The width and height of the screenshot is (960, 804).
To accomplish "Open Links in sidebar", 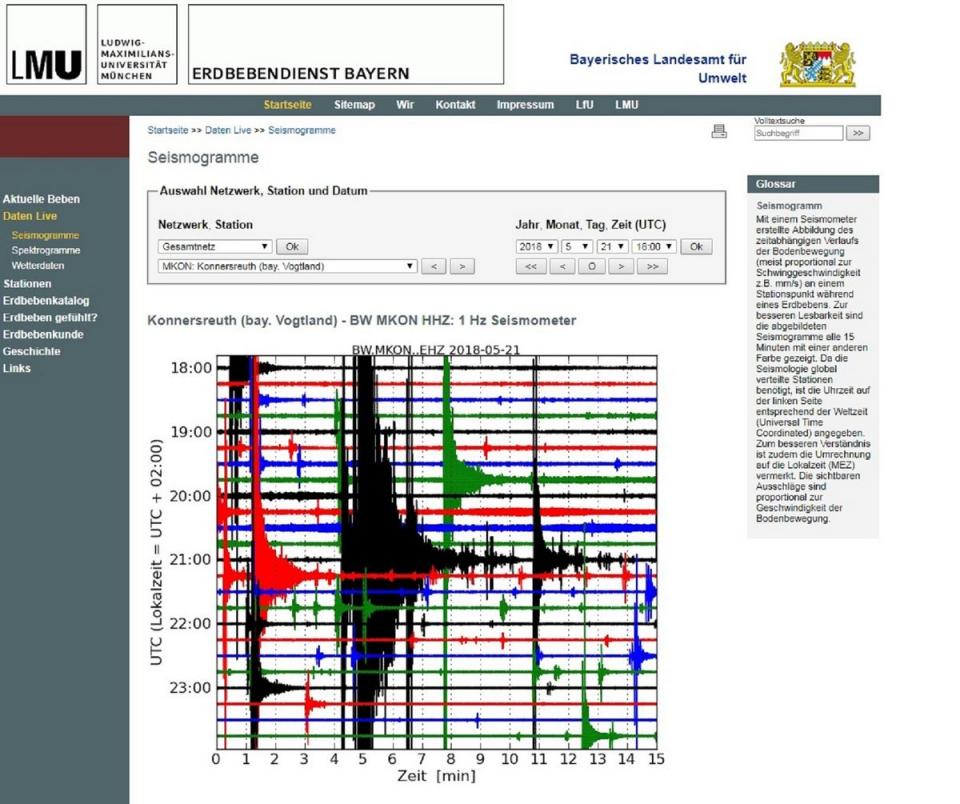I will pyautogui.click(x=17, y=368).
